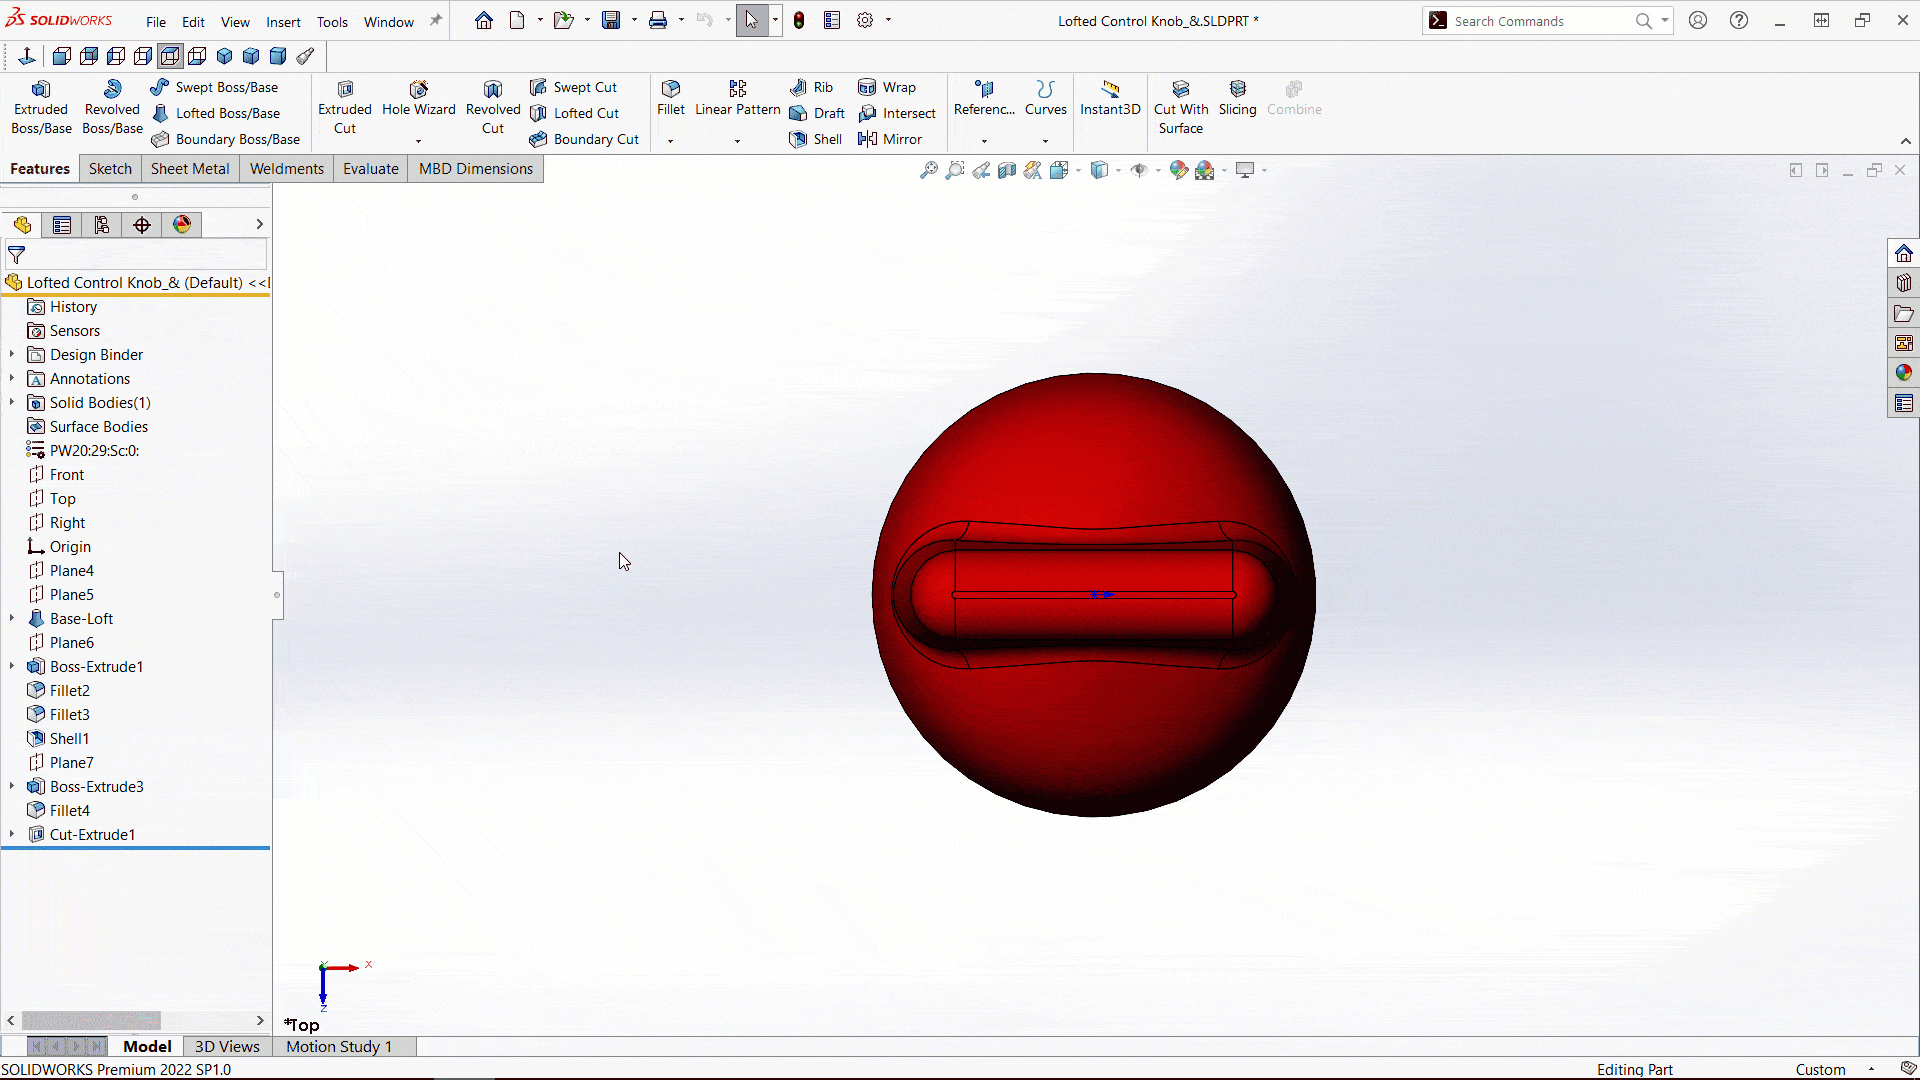Select Cut With Surface tool
Image resolution: width=1920 pixels, height=1080 pixels.
pyautogui.click(x=1181, y=107)
